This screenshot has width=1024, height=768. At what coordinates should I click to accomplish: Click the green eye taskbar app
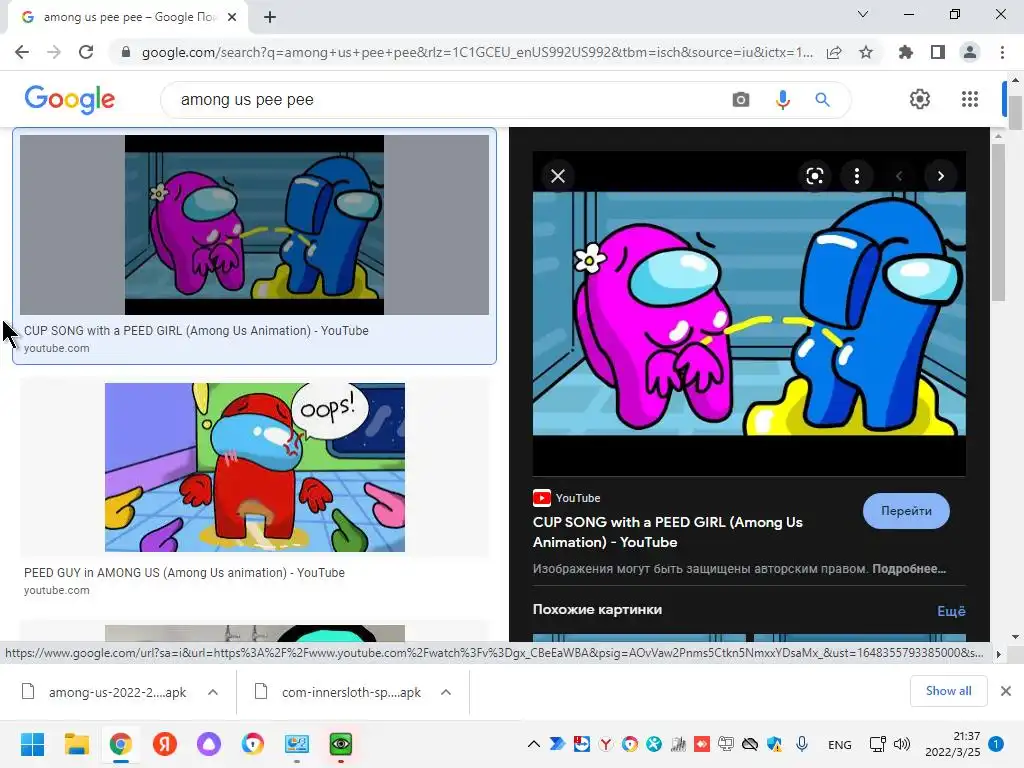coord(341,744)
